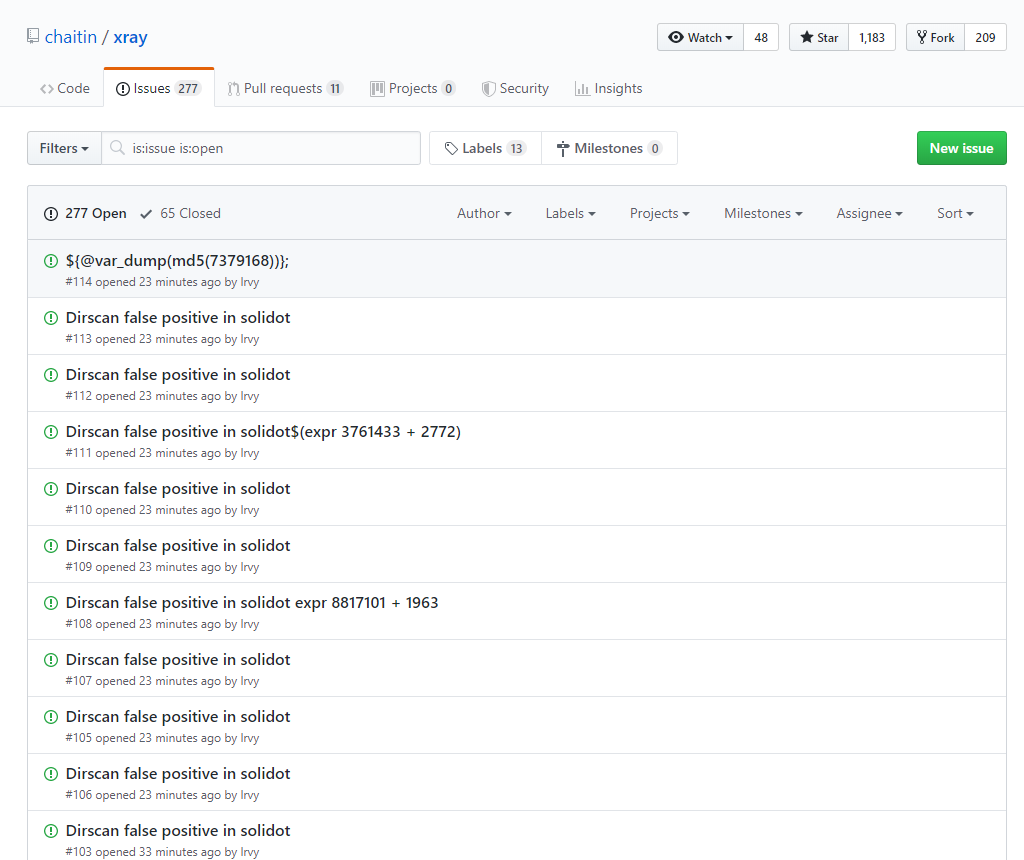Open the Pull requests tab
Viewport: 1024px width, 860px height.
pos(285,88)
